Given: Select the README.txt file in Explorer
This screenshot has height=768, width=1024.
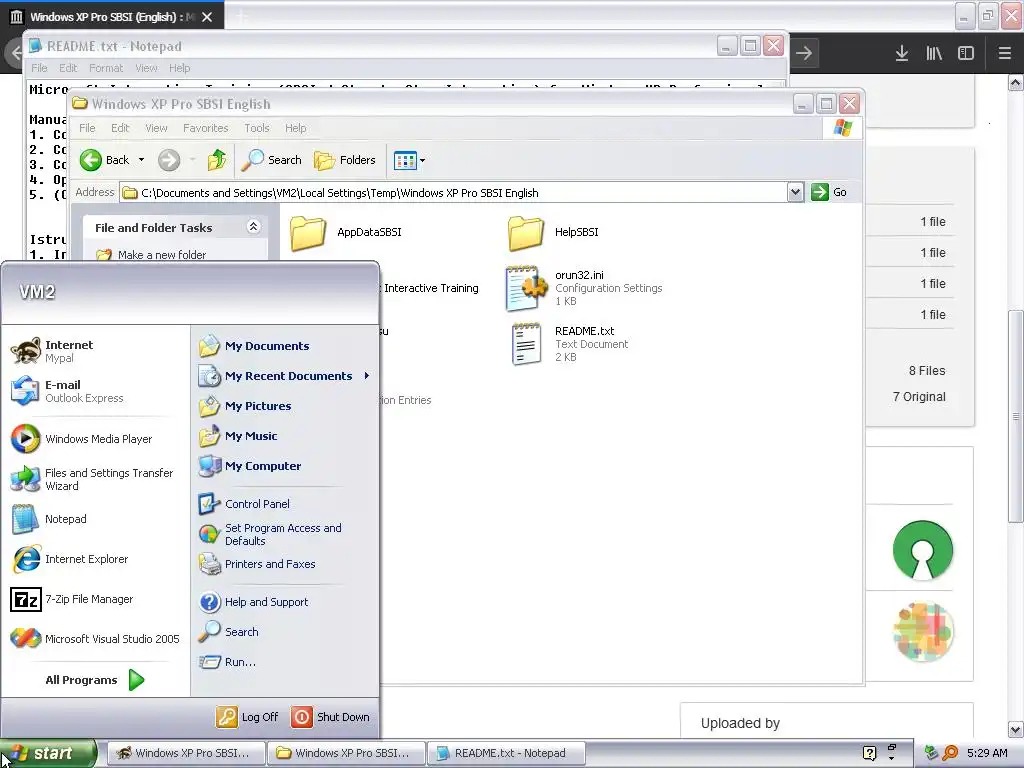Looking at the screenshot, I should pos(568,344).
